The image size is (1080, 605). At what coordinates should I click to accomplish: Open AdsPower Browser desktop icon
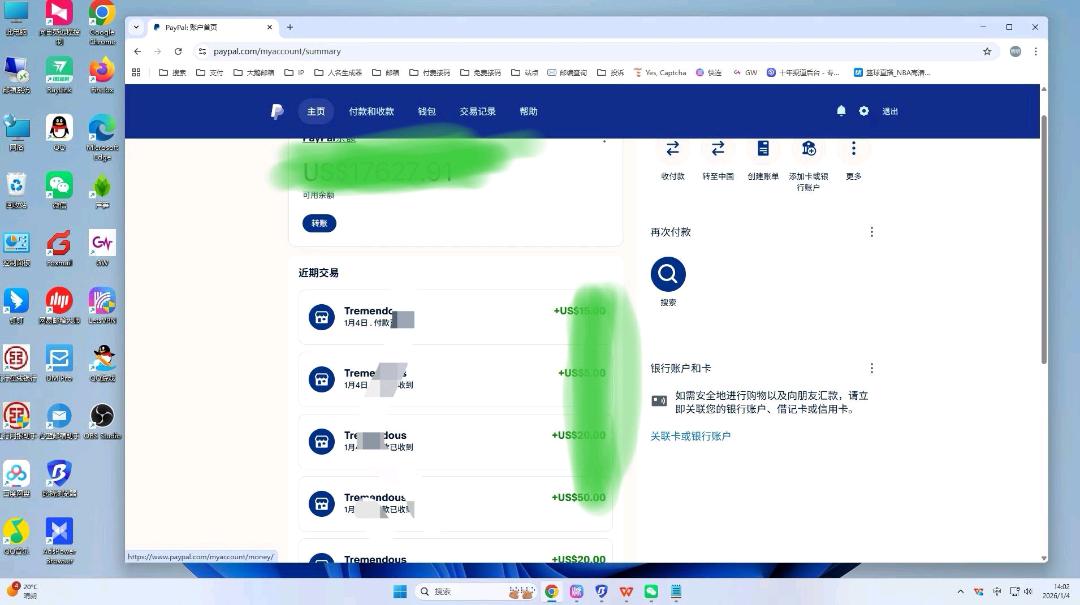[x=59, y=541]
